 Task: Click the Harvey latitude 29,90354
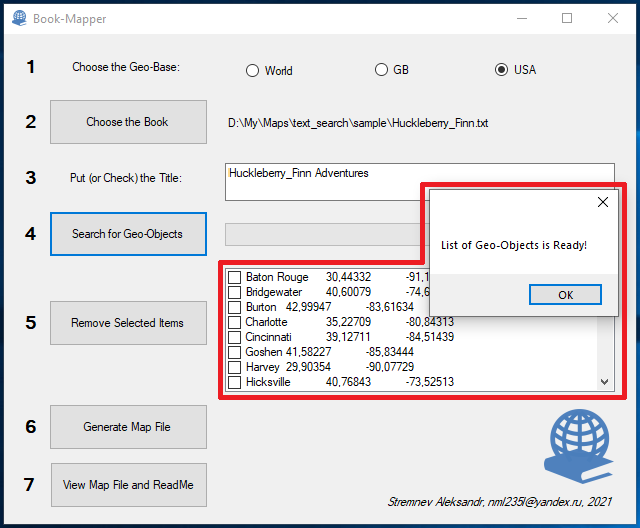(308, 367)
